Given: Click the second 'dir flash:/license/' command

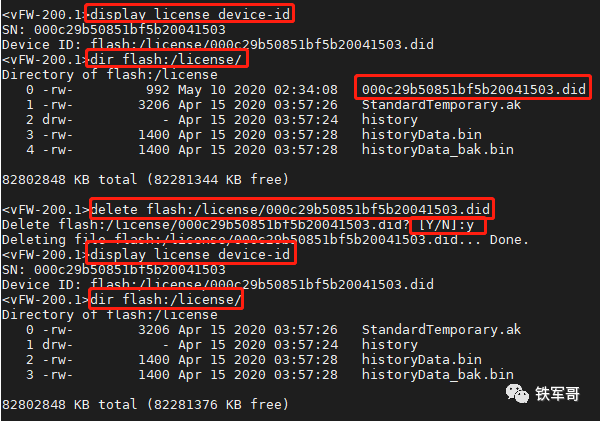Looking at the screenshot, I should 166,300.
